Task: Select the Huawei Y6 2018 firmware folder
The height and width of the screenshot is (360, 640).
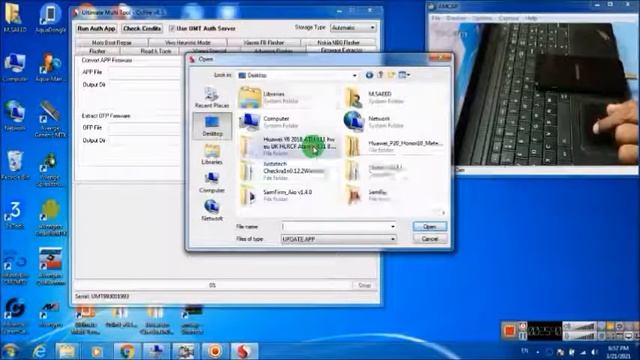Action: pos(287,146)
